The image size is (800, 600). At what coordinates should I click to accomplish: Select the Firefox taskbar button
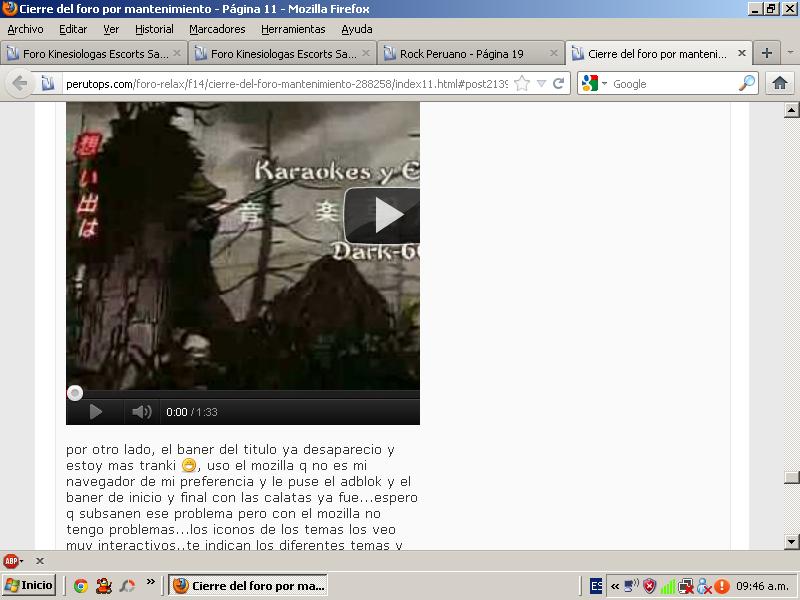tap(248, 585)
